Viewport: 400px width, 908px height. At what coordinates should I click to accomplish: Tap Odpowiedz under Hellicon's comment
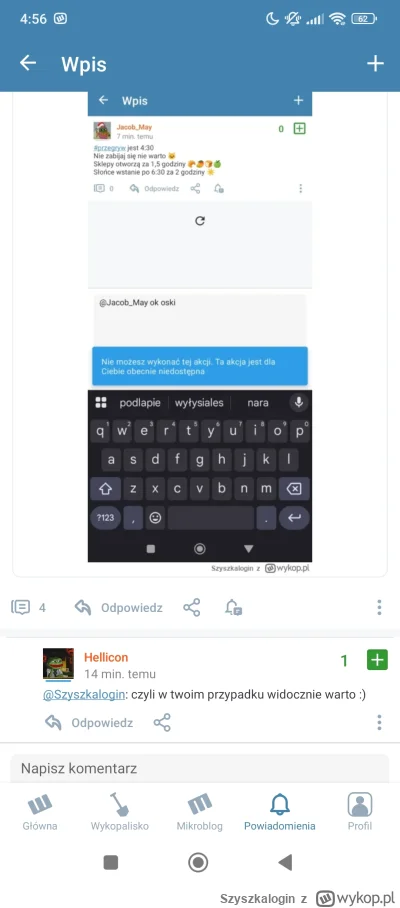click(89, 722)
